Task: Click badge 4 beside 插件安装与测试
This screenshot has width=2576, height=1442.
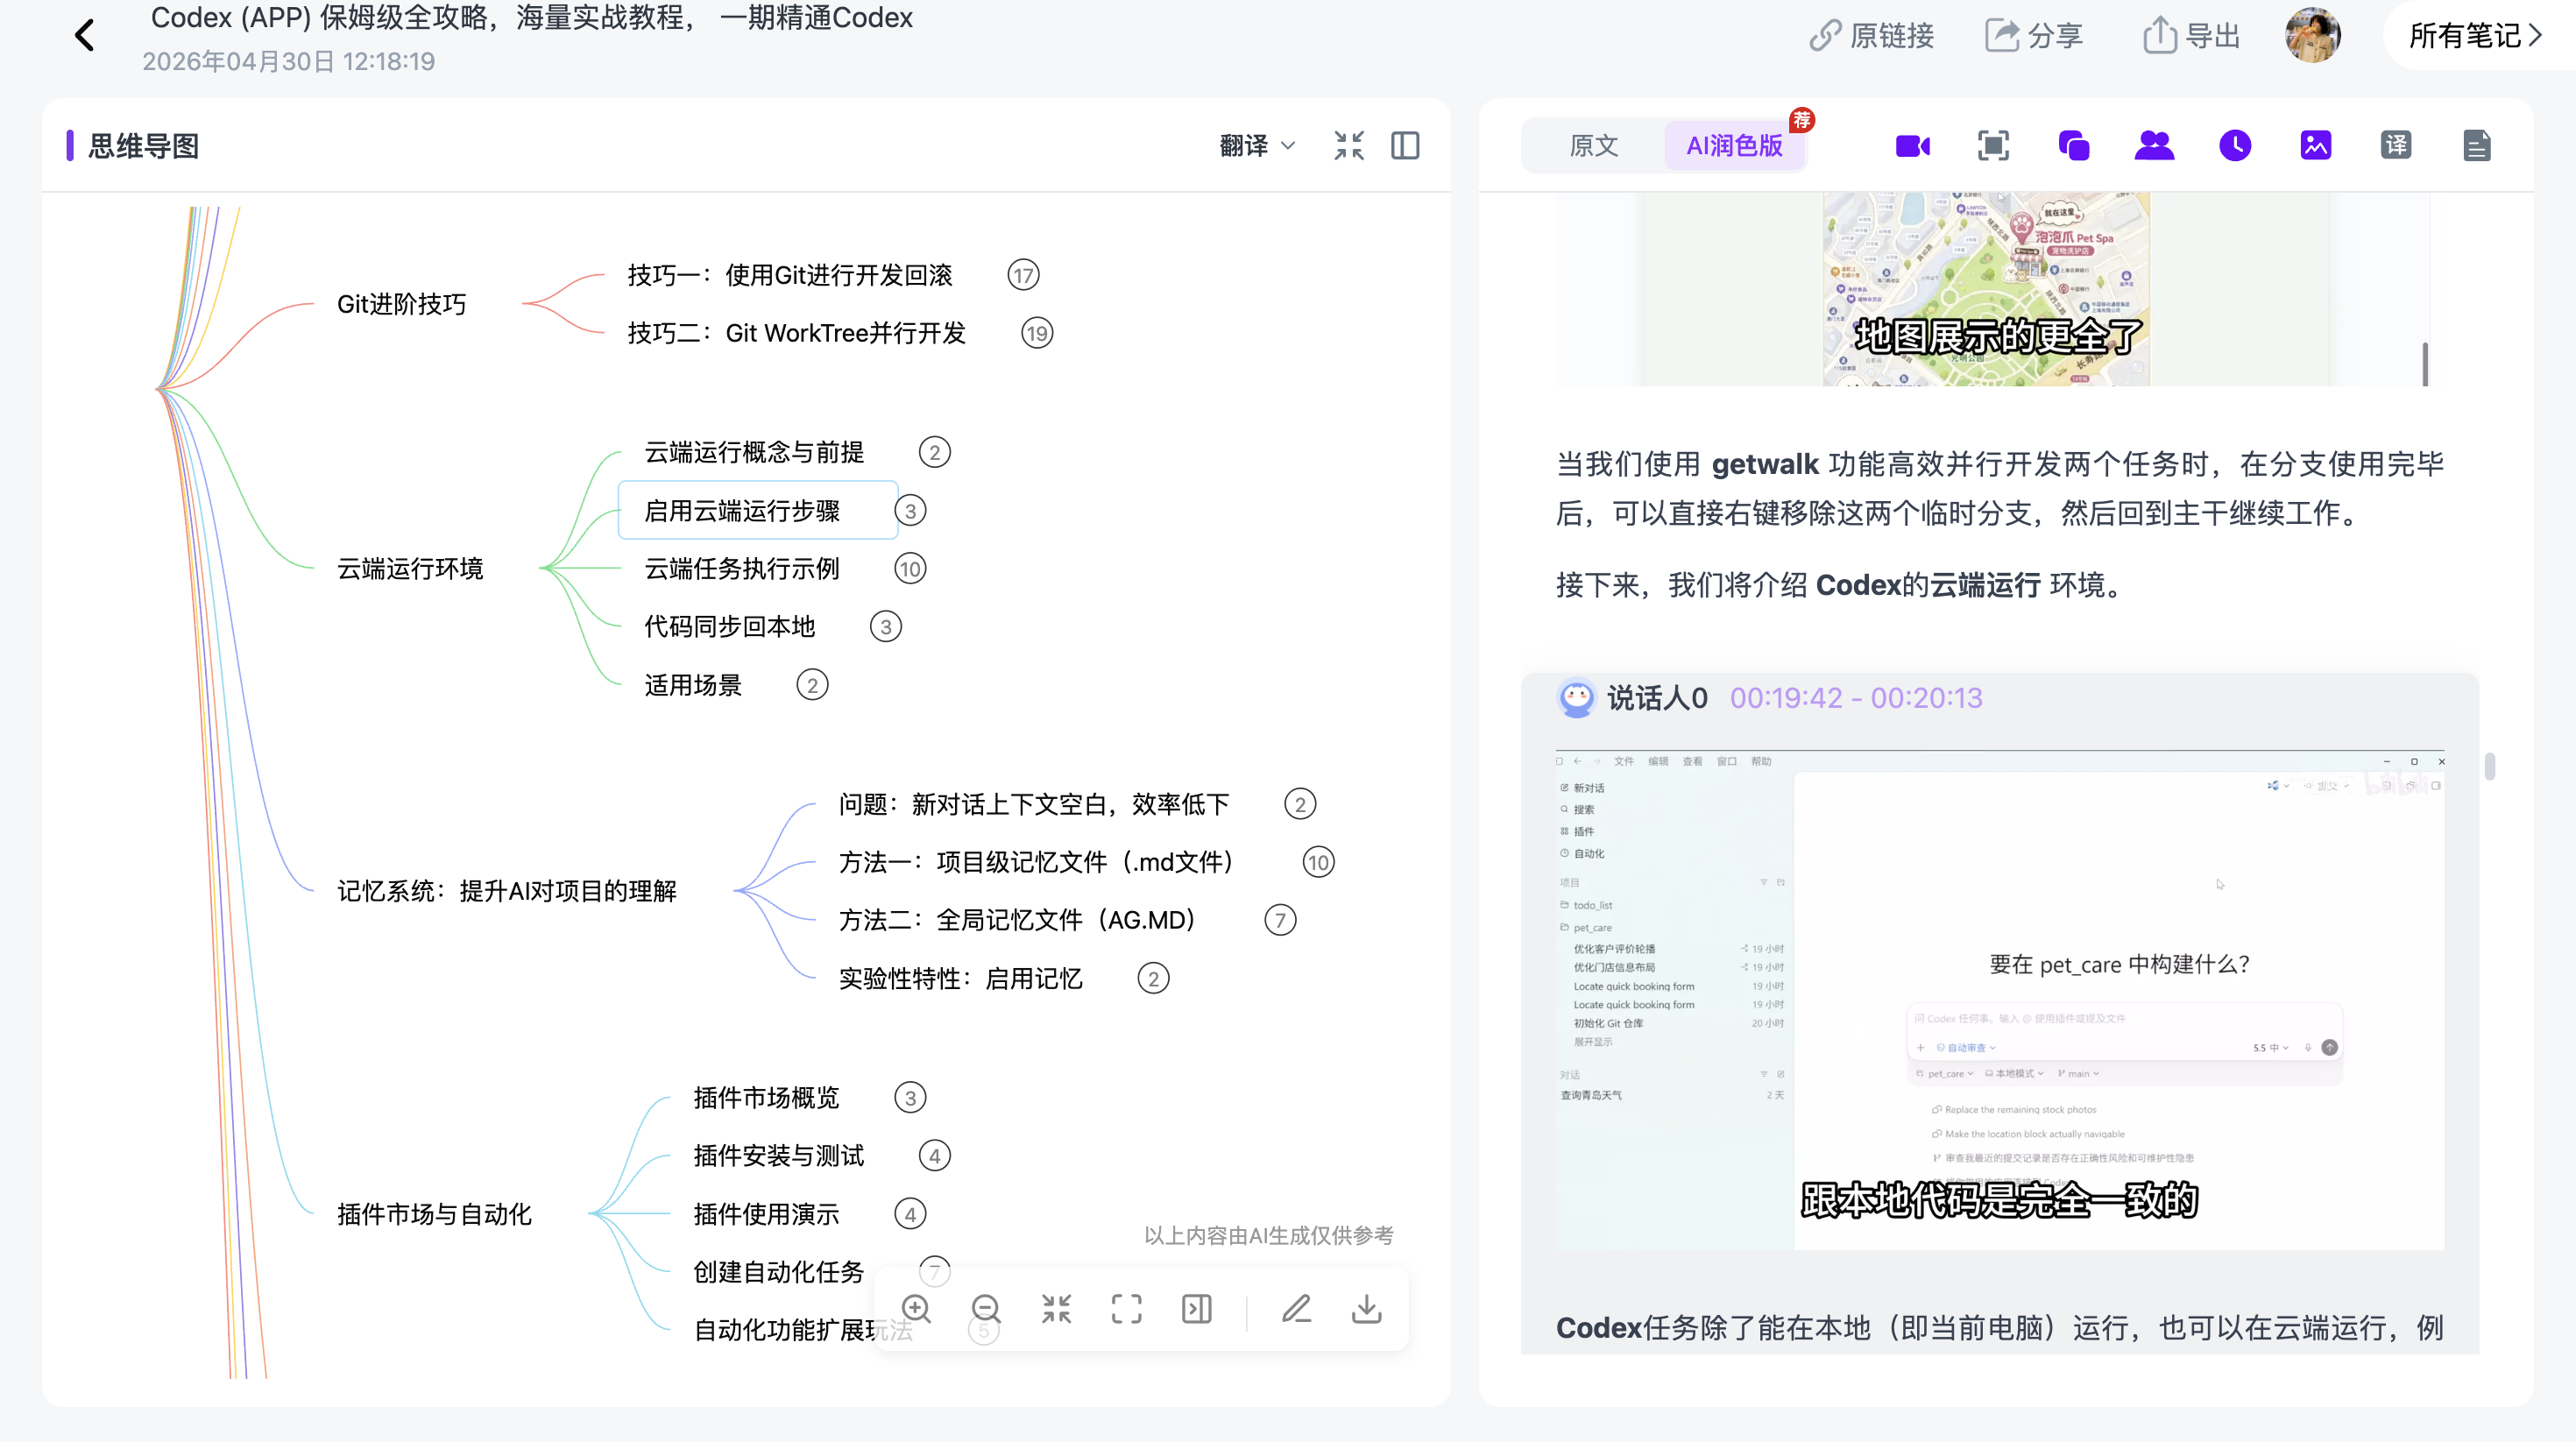Action: coord(934,1156)
